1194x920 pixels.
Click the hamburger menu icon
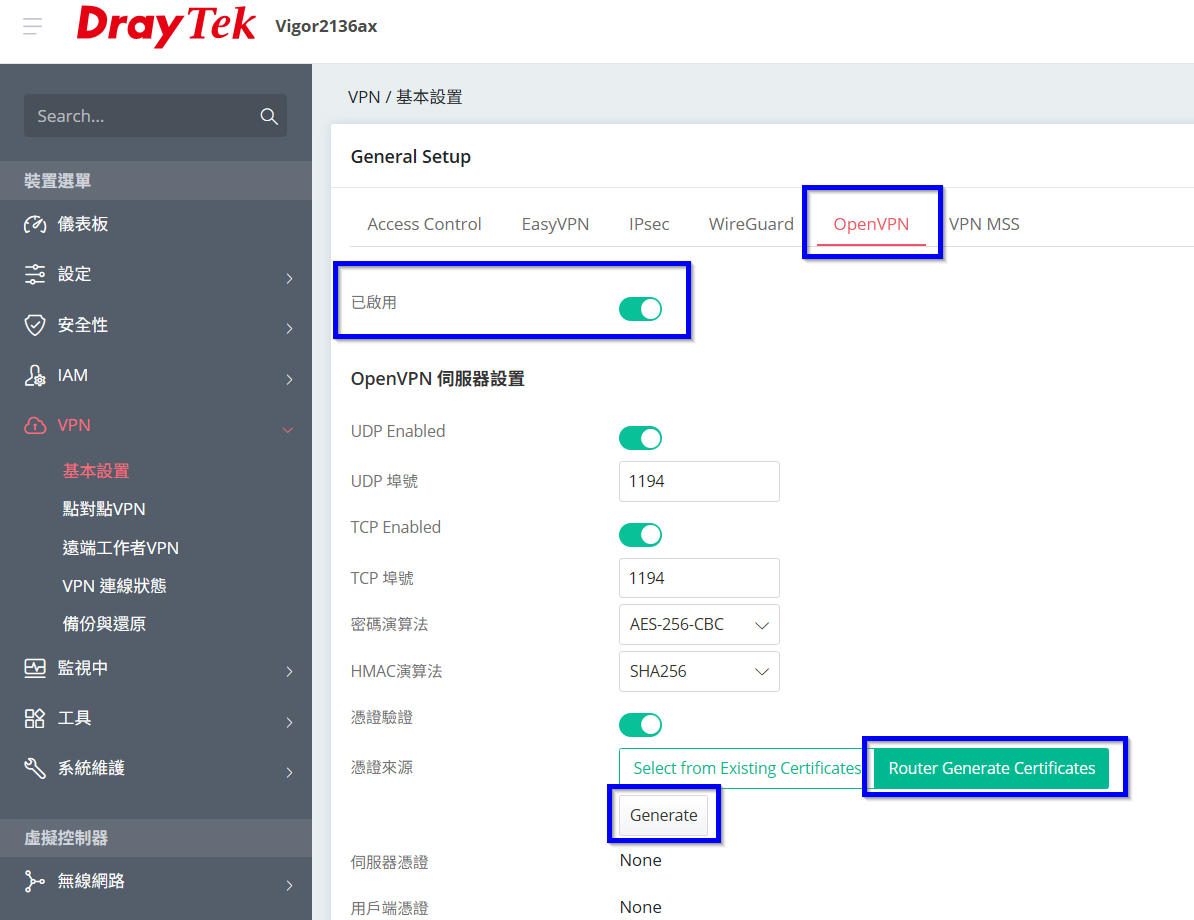pyautogui.click(x=33, y=26)
